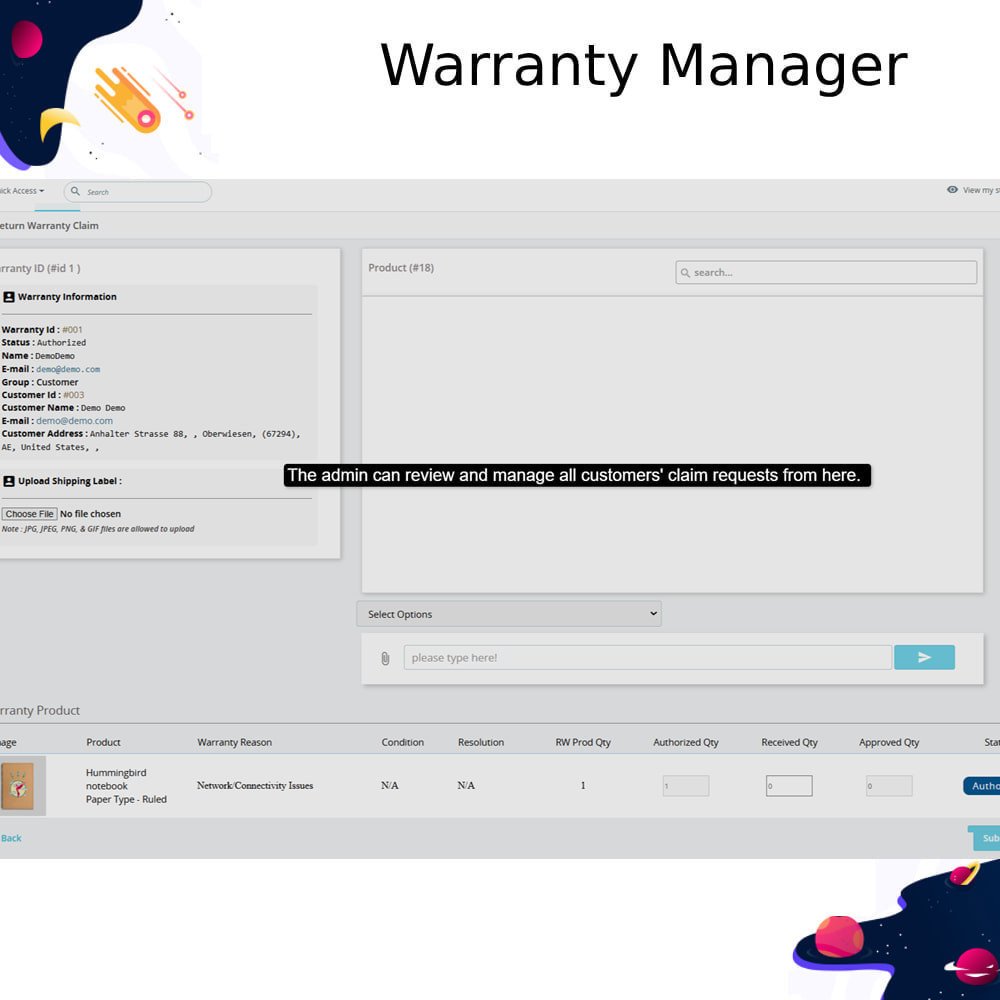Click the Submit button at bottom right

986,838
